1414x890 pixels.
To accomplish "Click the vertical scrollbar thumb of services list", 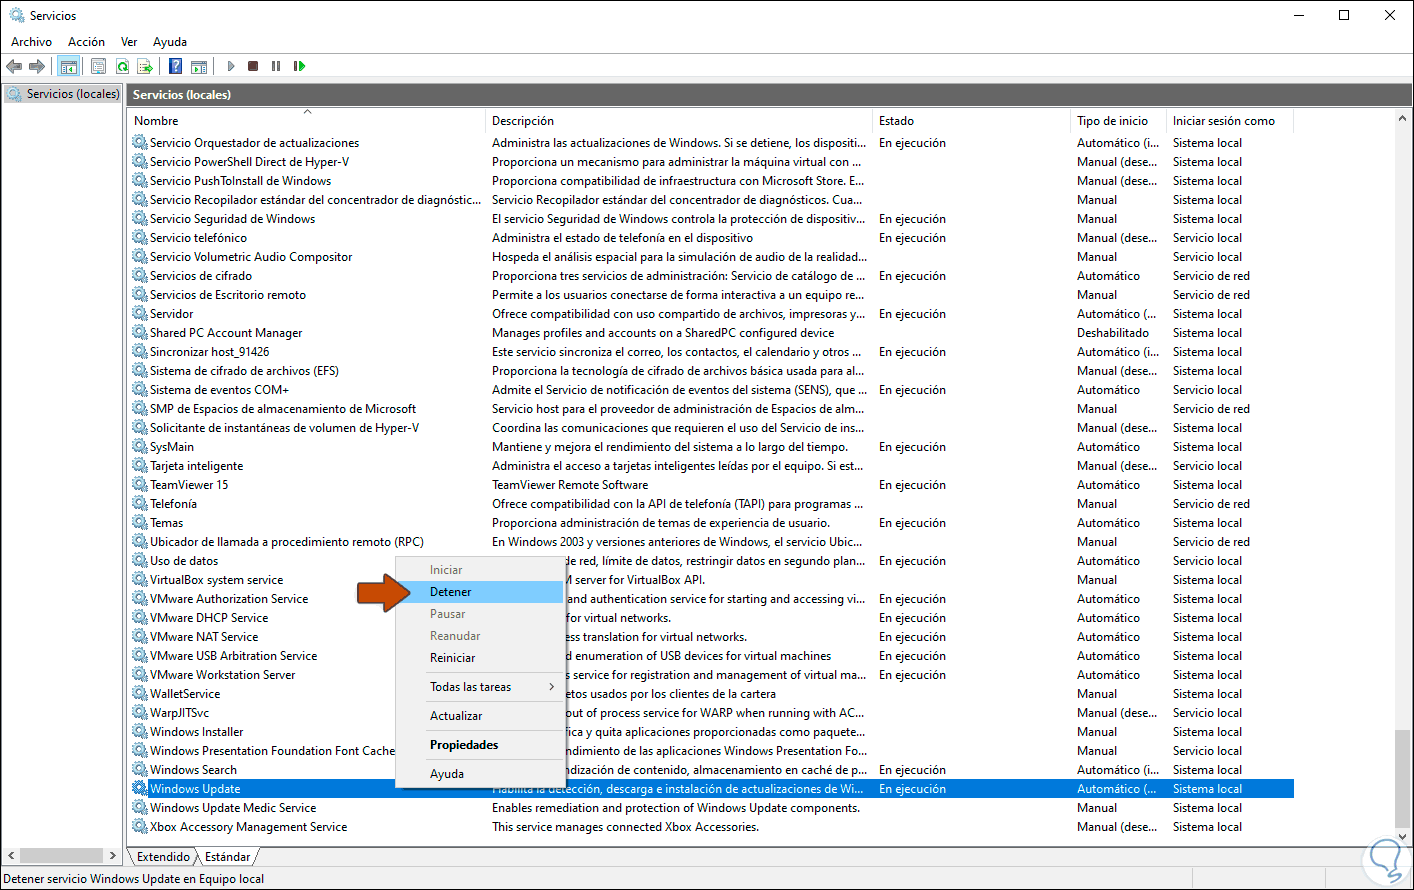I will (1402, 779).
